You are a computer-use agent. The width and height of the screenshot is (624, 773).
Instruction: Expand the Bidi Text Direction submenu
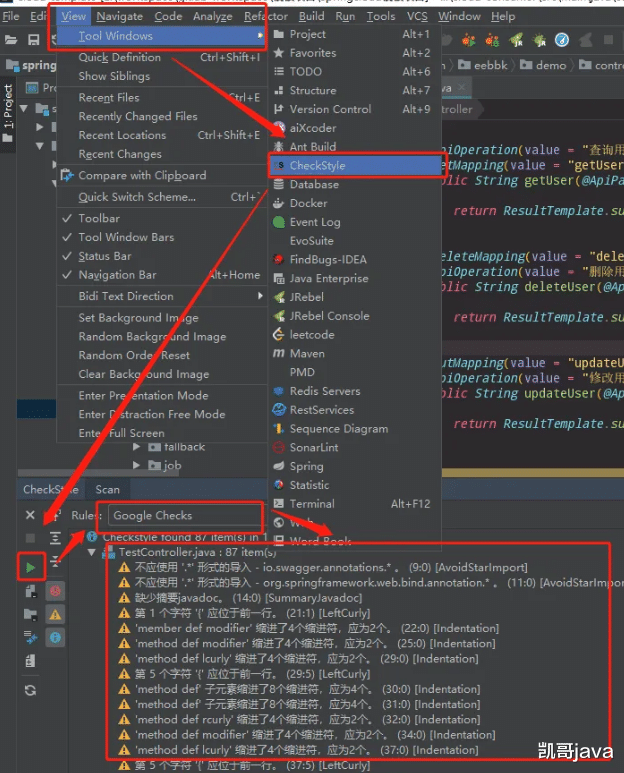162,296
